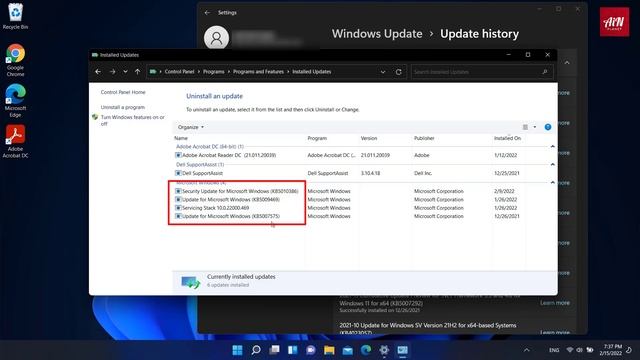Sort by Name column header
Image resolution: width=640 pixels, height=360 pixels.
[181, 138]
